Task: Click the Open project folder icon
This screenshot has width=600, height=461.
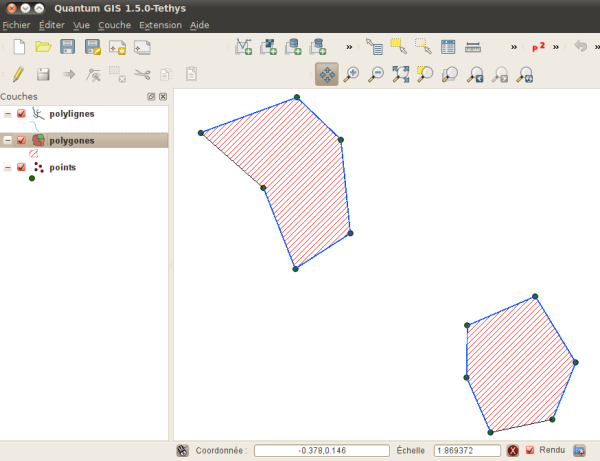Action: coord(43,47)
